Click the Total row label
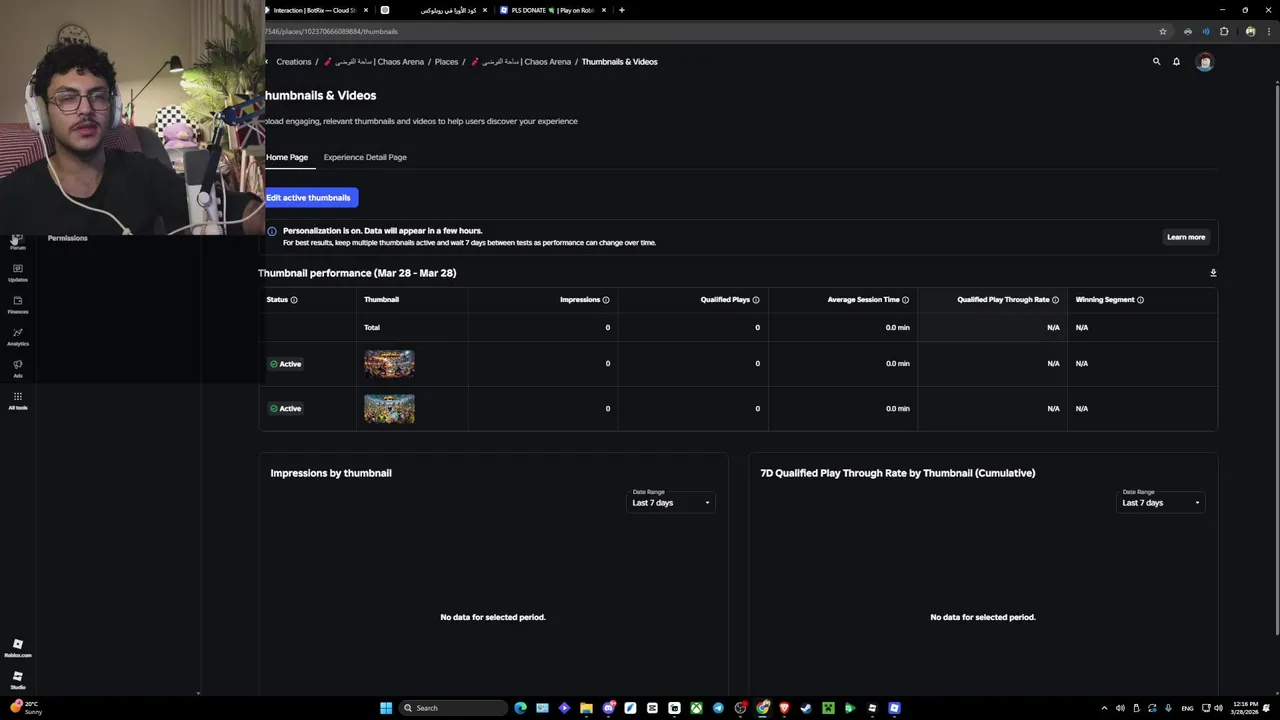1280x720 pixels. [372, 328]
